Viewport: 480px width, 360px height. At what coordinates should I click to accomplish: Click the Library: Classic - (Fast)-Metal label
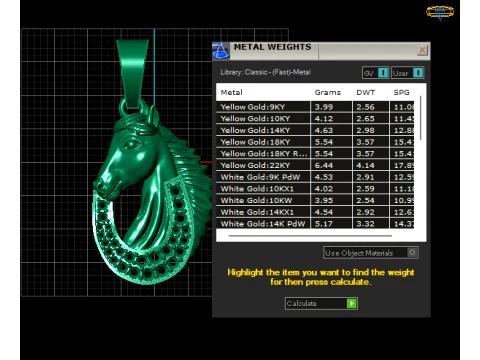tap(265, 72)
